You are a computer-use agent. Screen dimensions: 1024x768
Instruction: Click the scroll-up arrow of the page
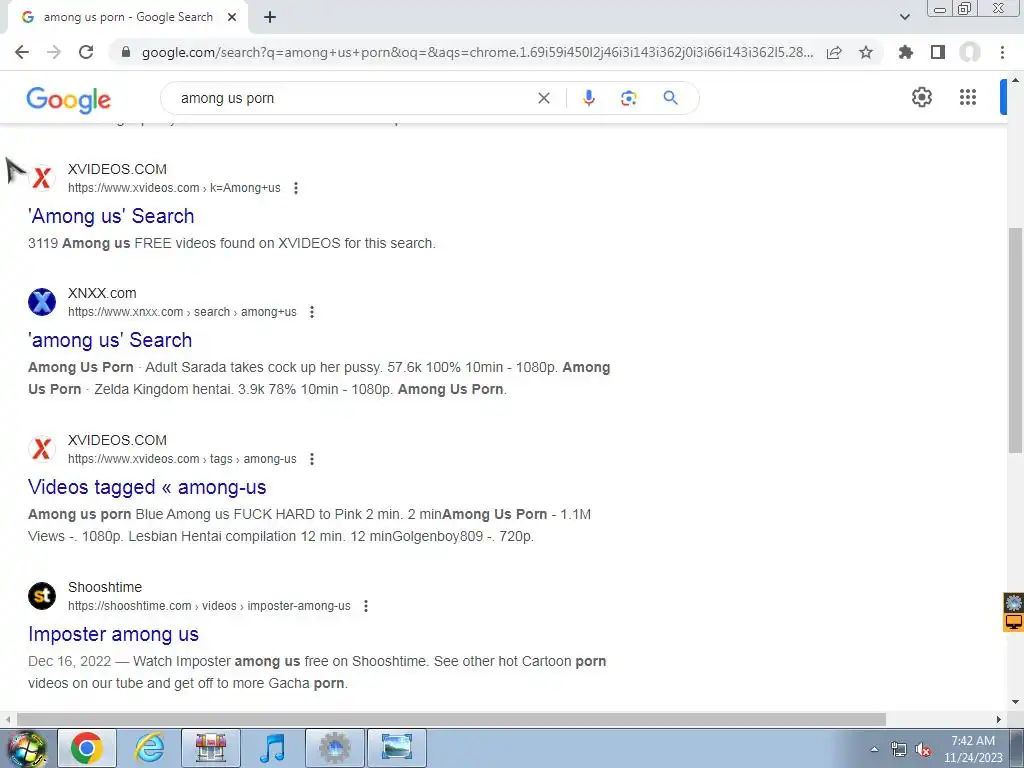[1015, 80]
